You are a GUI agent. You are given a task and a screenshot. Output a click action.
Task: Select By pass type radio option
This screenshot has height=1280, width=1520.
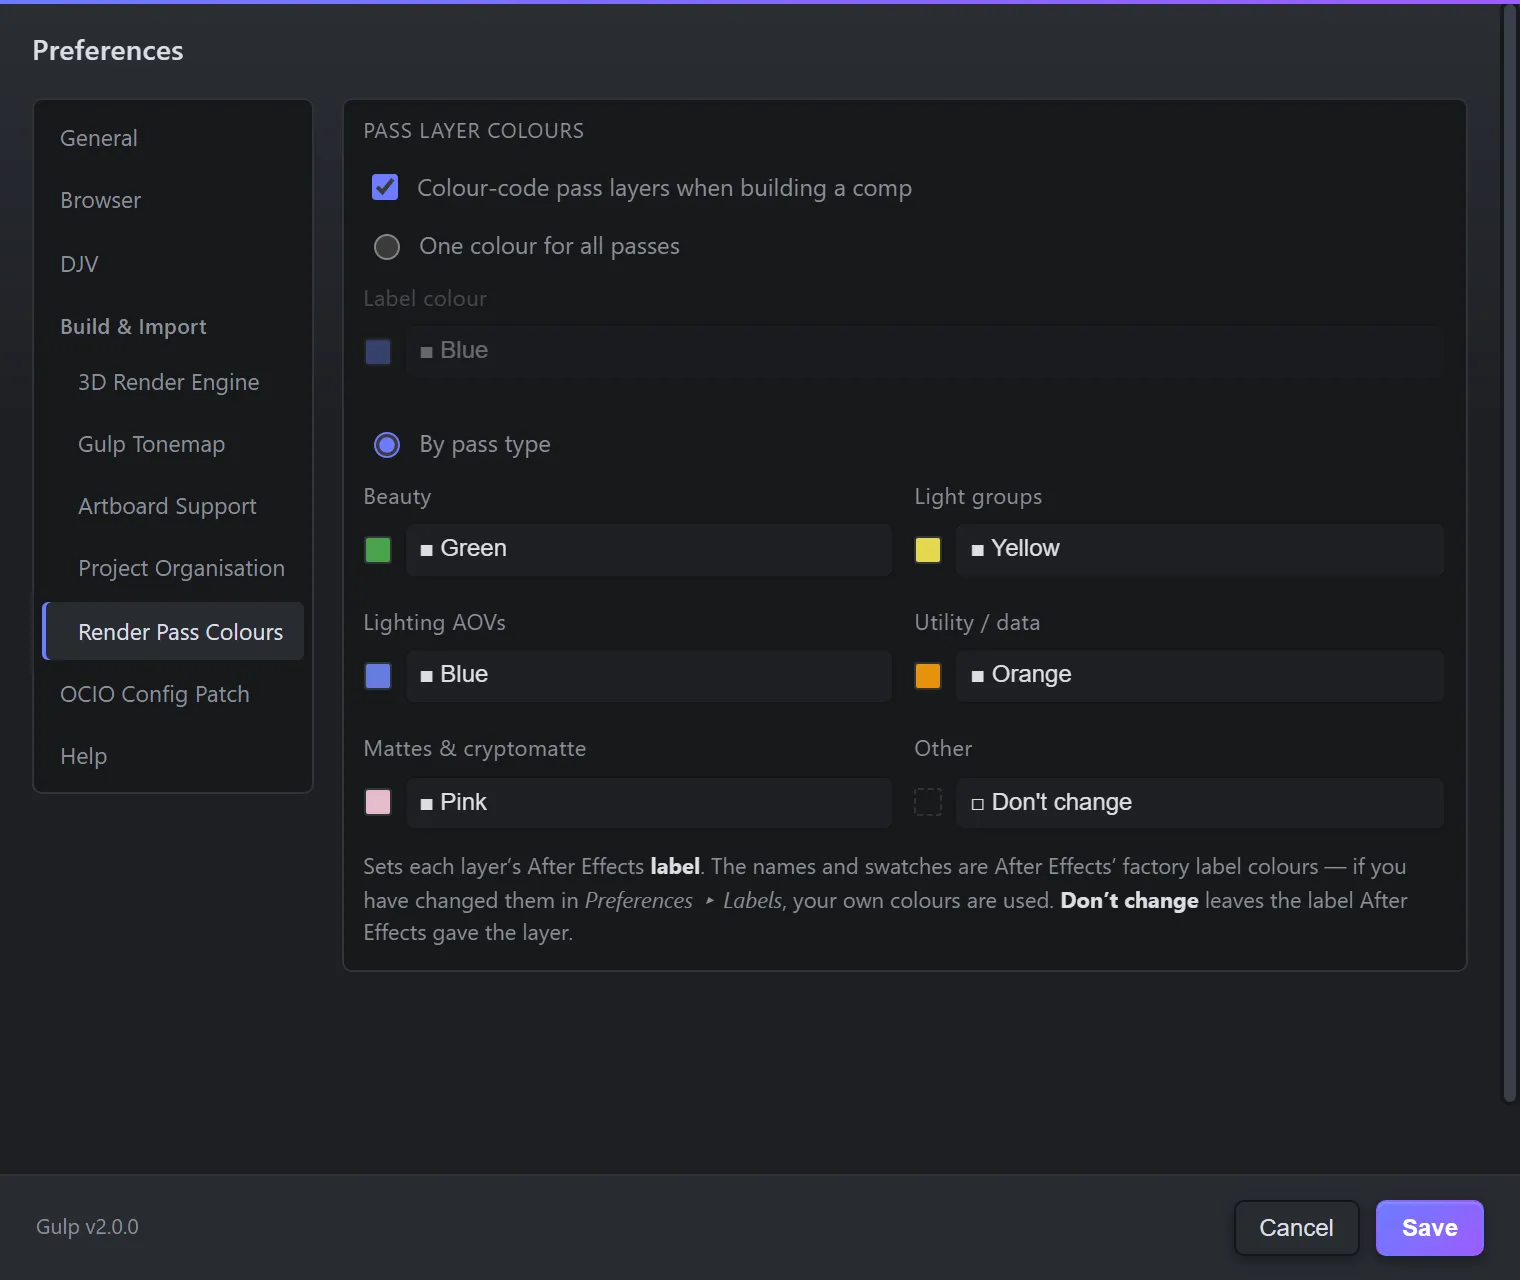(x=387, y=445)
